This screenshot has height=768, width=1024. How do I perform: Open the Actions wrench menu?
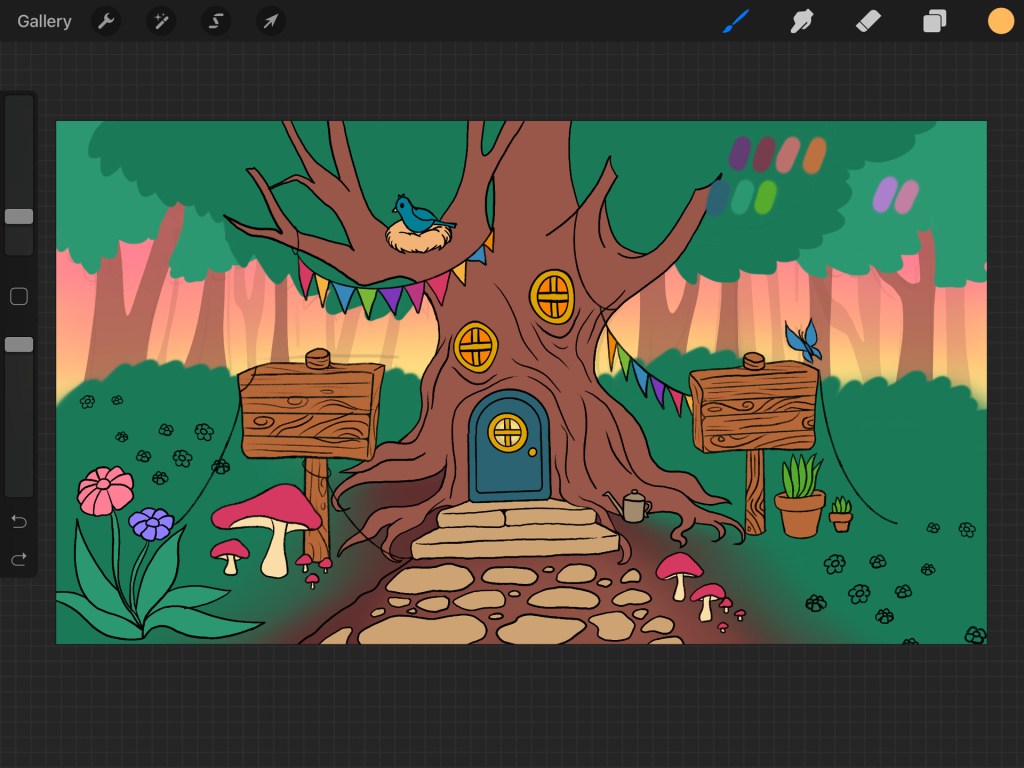tap(106, 21)
